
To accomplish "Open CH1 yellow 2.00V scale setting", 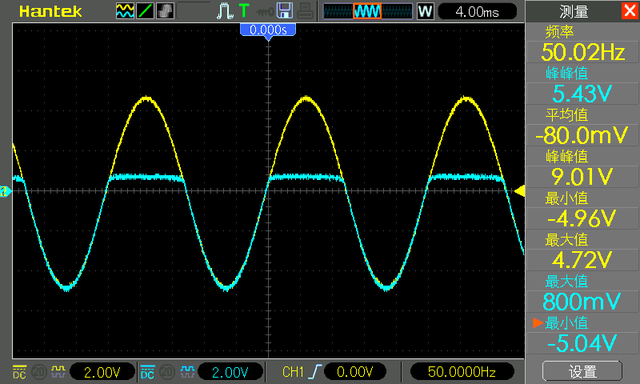I will point(102,372).
